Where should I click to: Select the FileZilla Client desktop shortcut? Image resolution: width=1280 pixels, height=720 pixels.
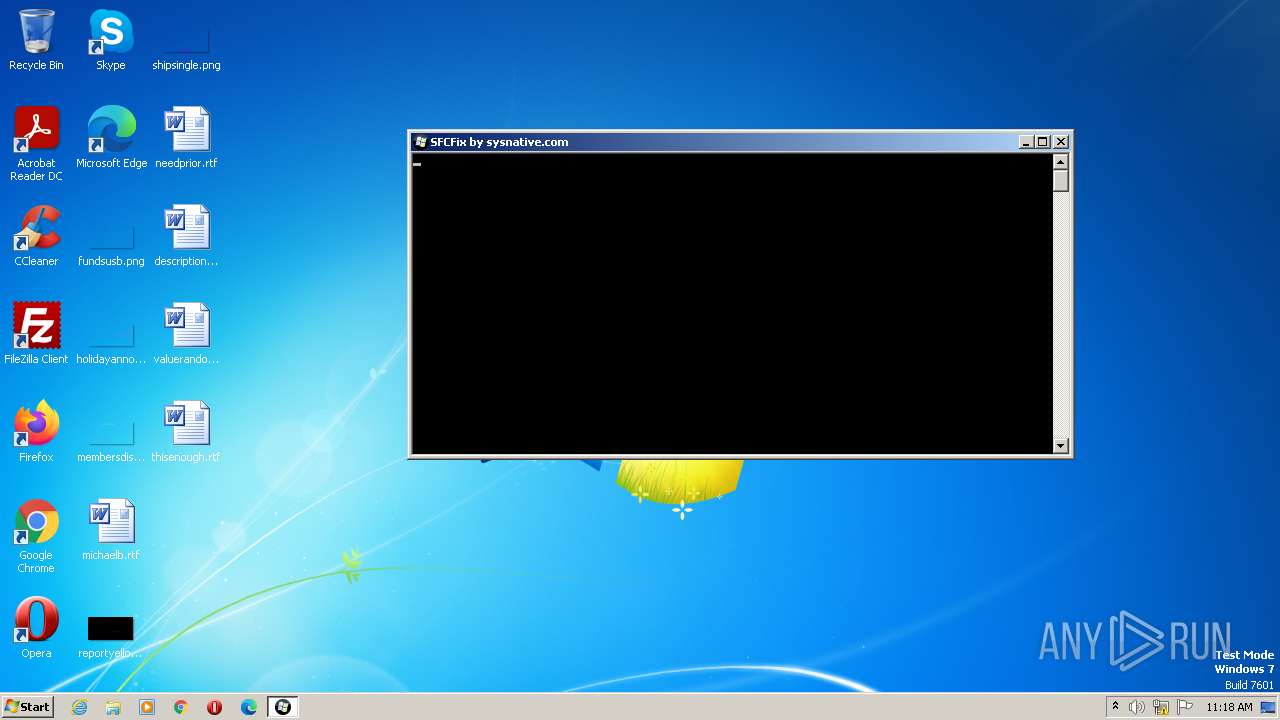(36, 334)
